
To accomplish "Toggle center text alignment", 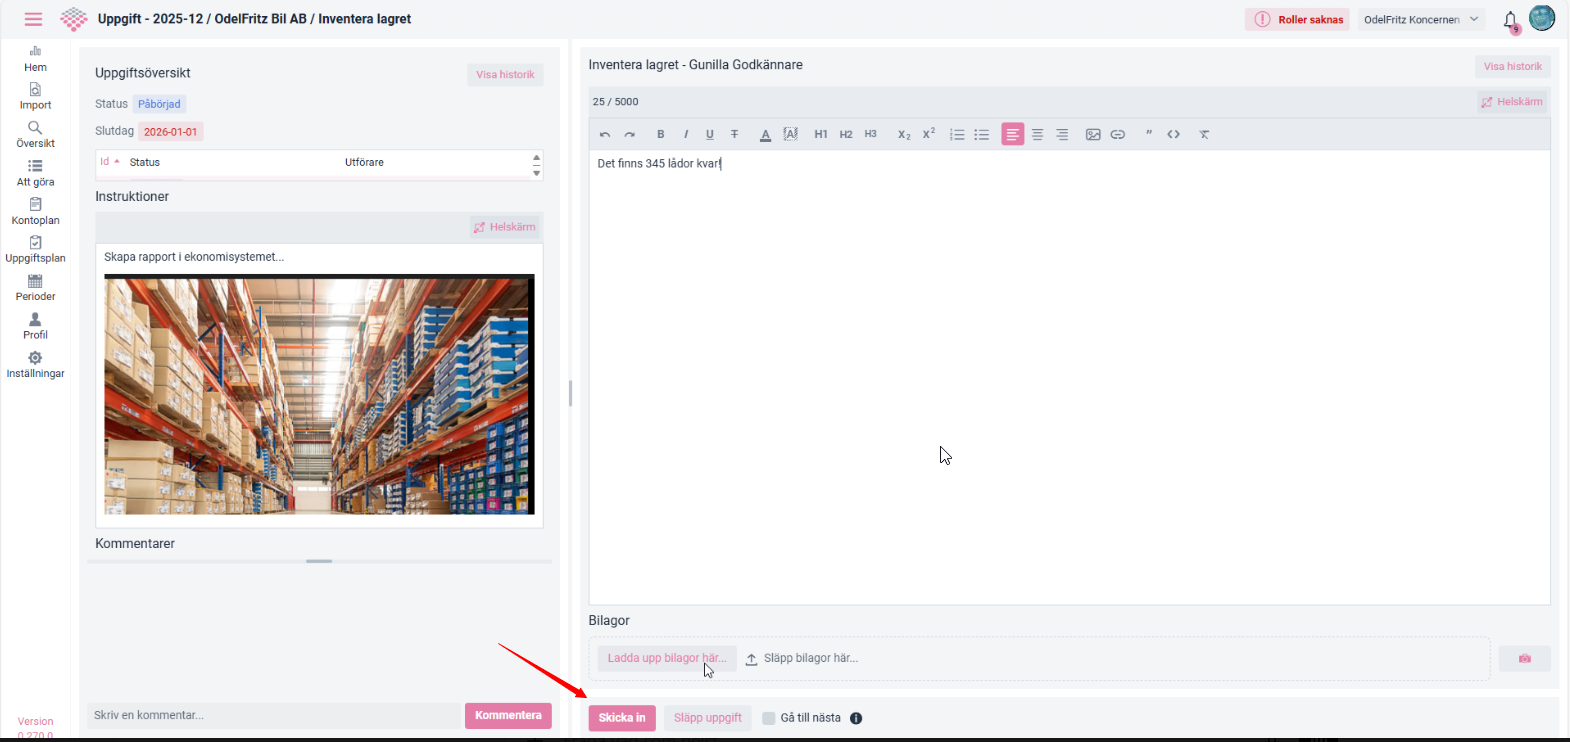I will (1037, 134).
